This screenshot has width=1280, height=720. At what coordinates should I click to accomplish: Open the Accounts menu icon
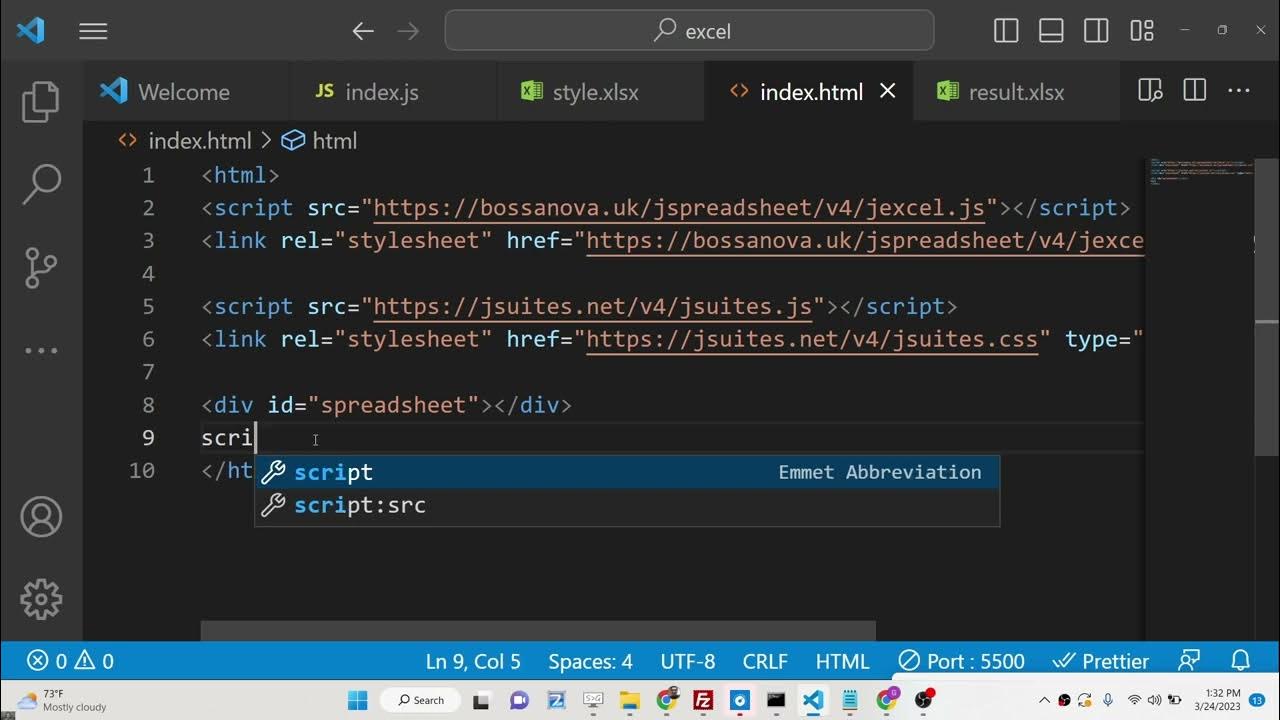click(41, 517)
